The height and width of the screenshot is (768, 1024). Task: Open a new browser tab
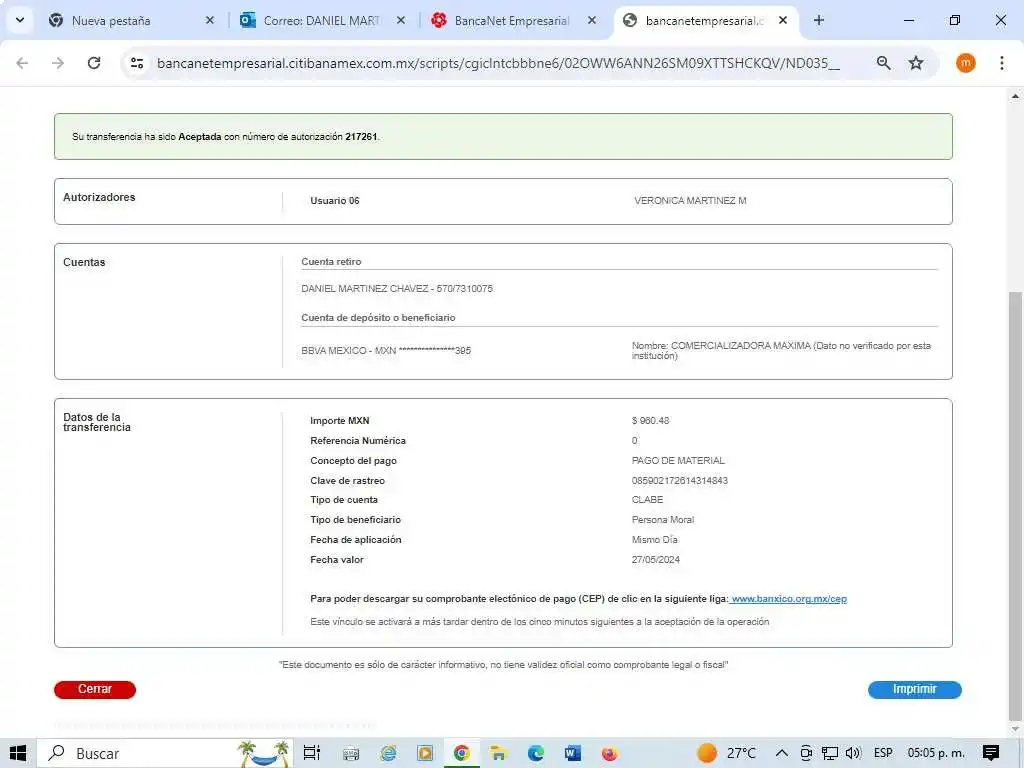(819, 20)
